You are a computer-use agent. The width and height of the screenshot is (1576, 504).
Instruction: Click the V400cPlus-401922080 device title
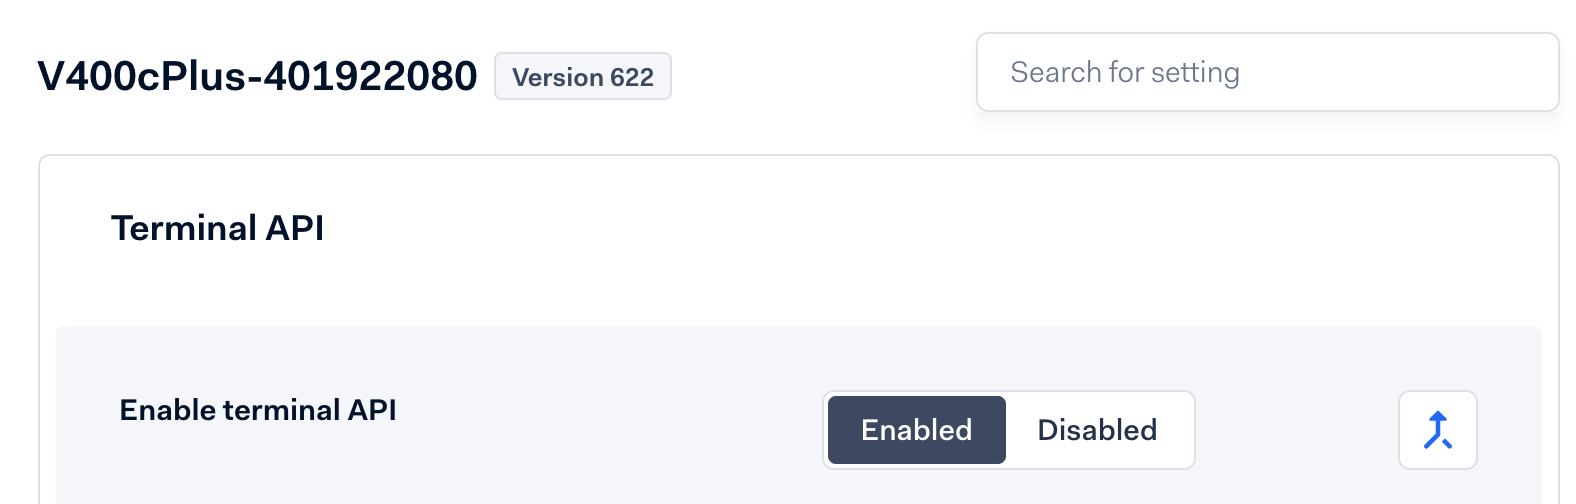click(x=258, y=76)
